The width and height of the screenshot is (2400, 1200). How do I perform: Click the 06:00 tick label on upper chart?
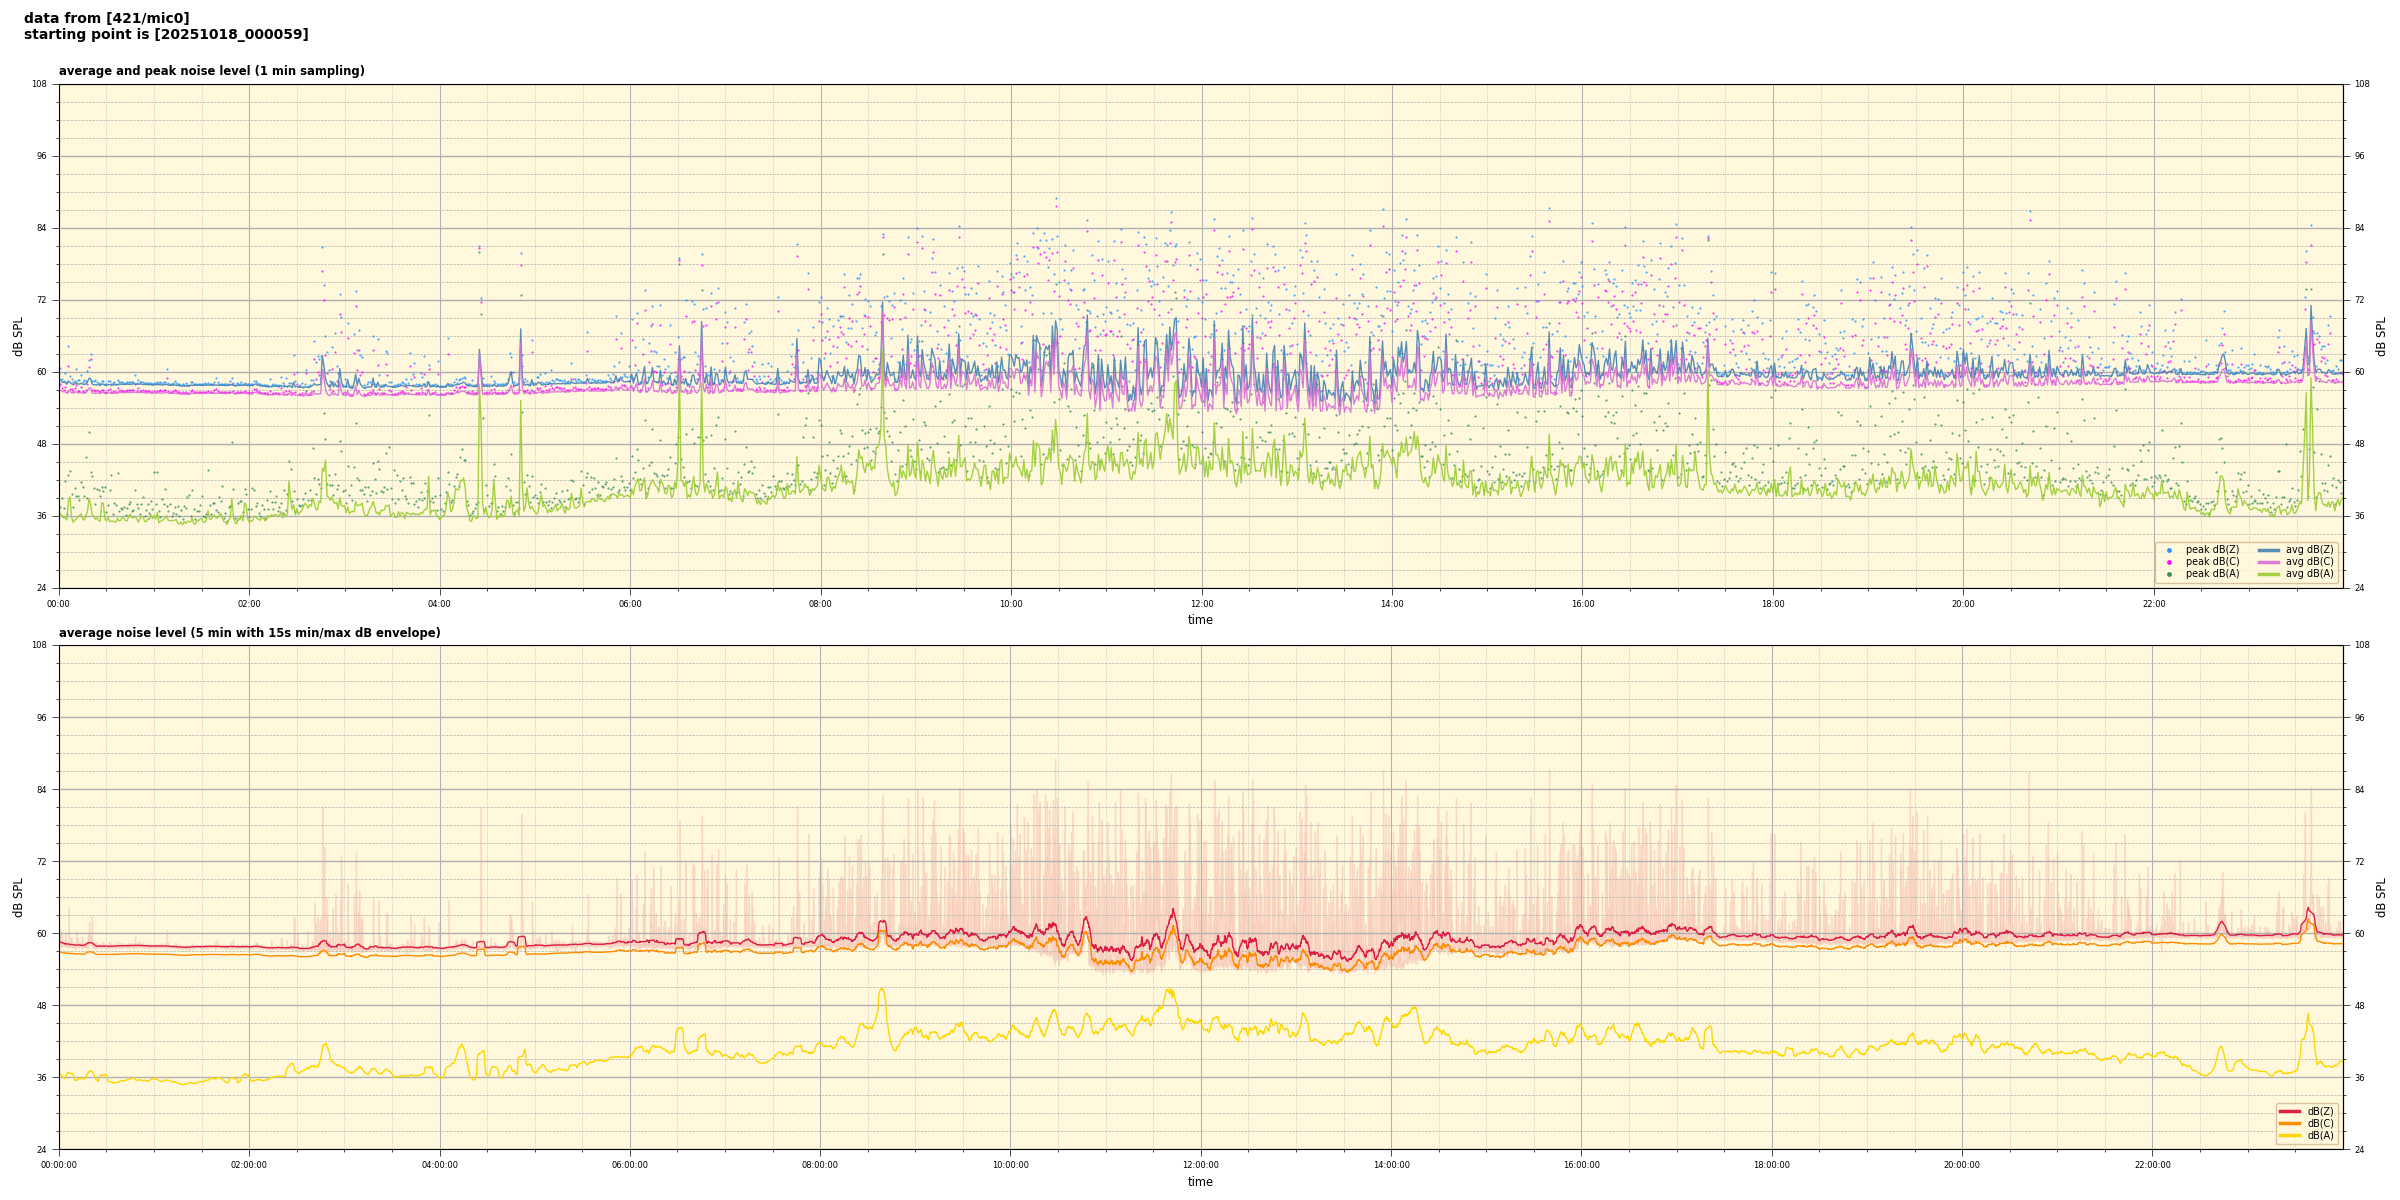(630, 604)
